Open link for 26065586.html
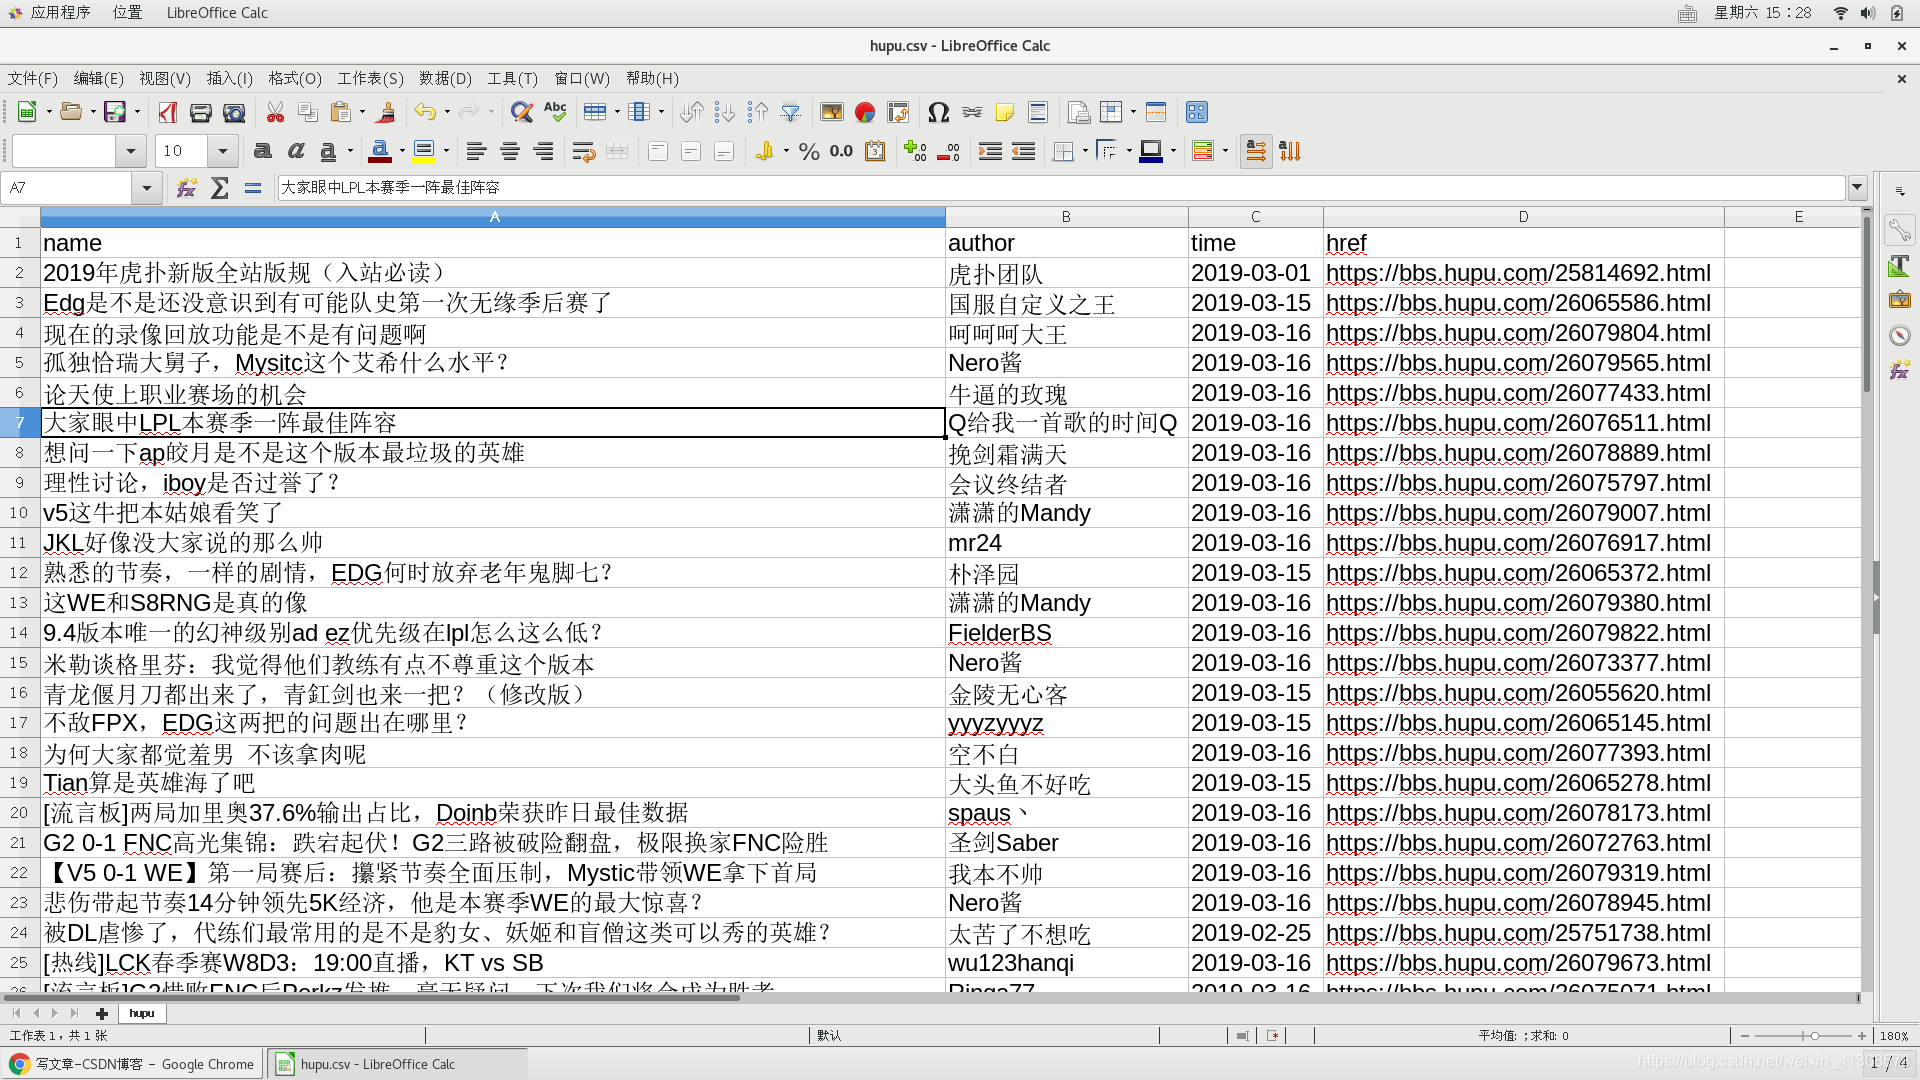The image size is (1920, 1080). [1518, 303]
